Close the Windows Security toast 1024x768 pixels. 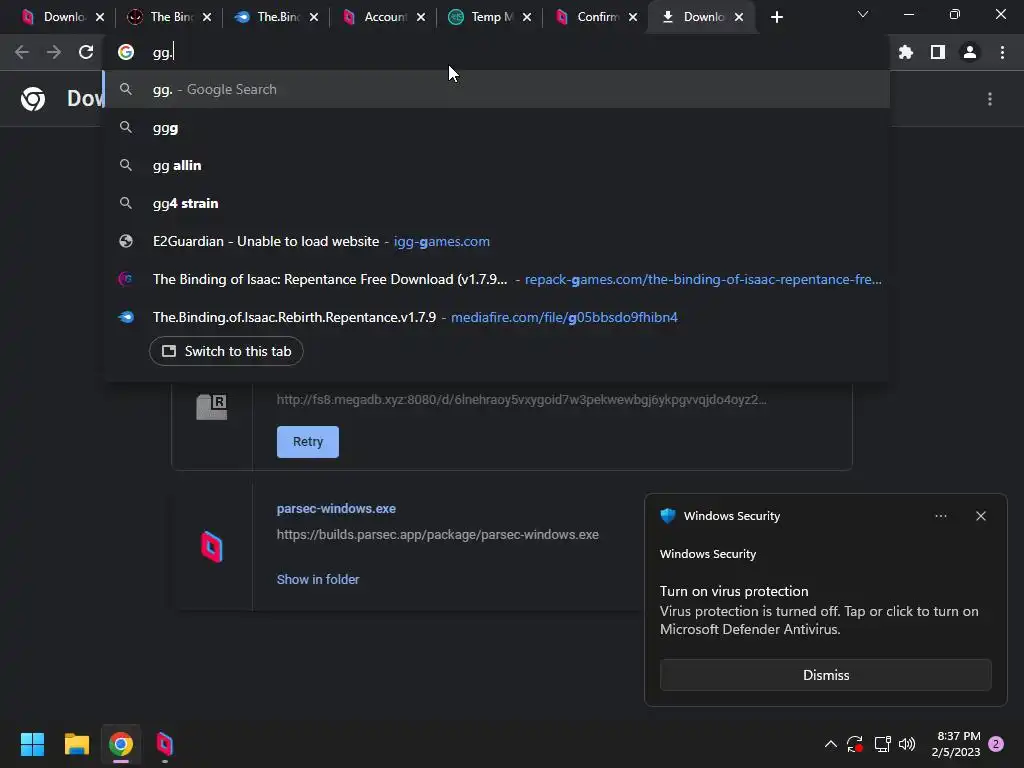coord(981,516)
